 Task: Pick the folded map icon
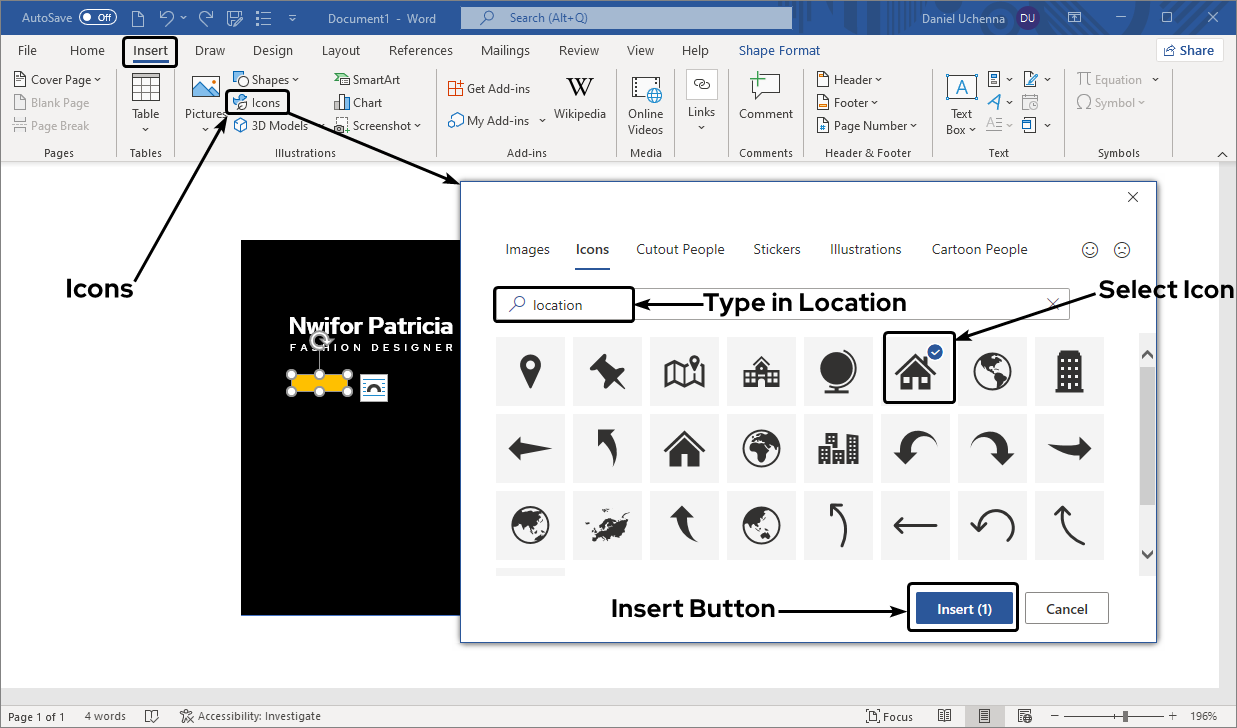click(x=684, y=372)
